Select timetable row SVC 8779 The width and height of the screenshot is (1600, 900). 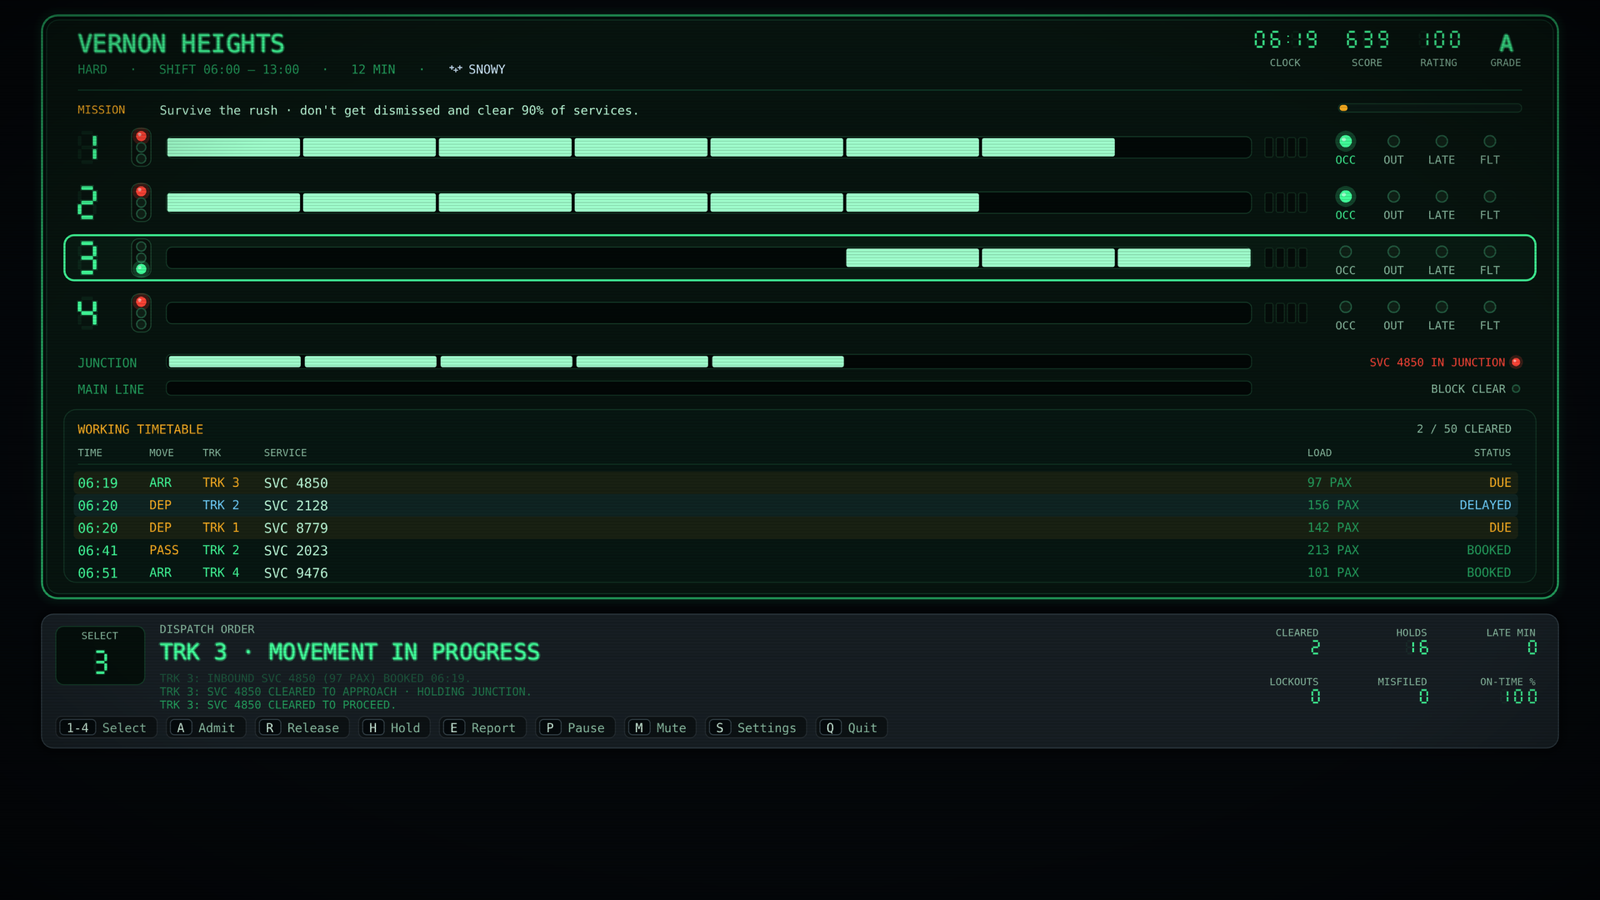tap(797, 528)
